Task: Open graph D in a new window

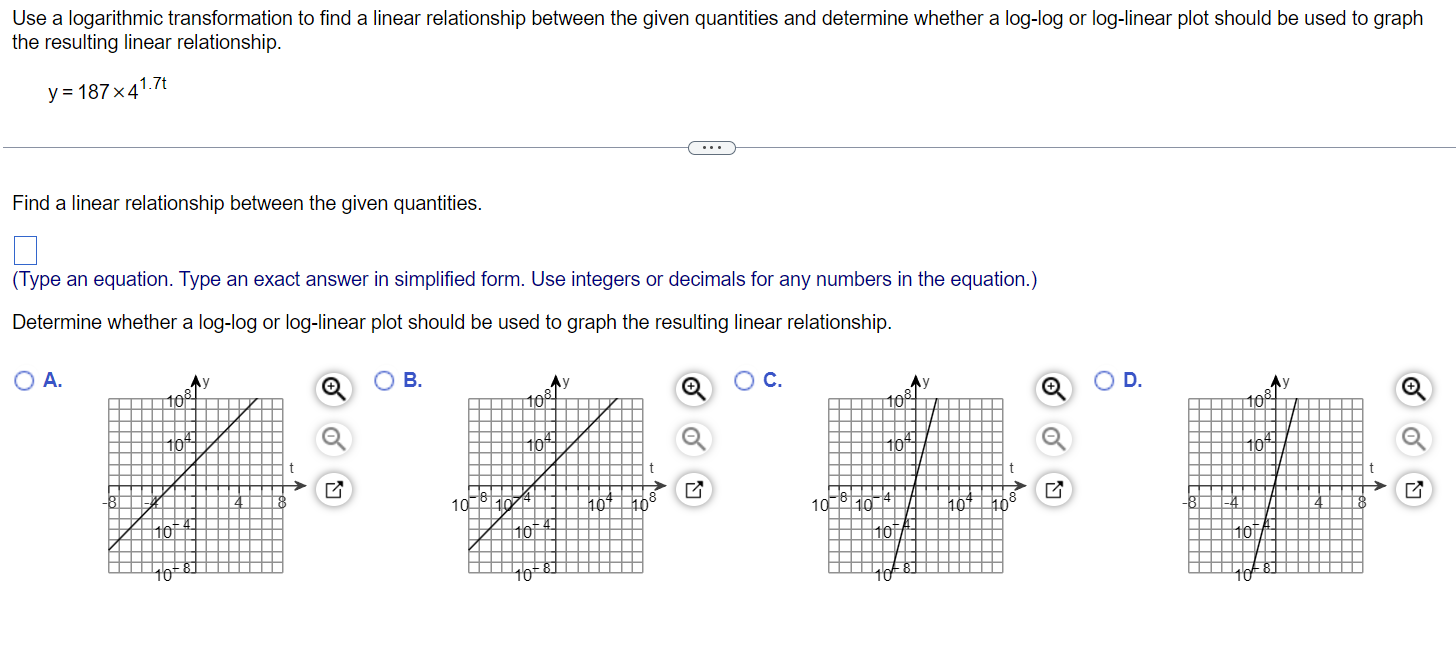Action: (1413, 489)
